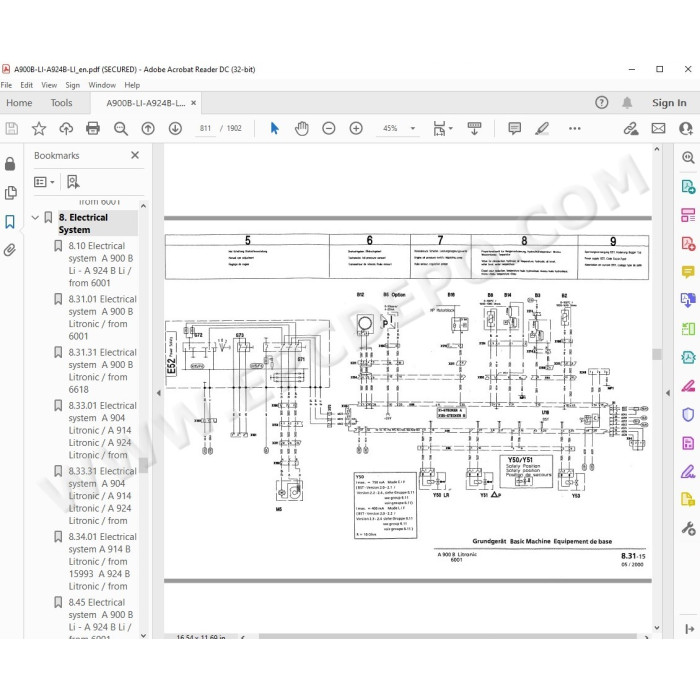Click the security lock panel icon
Viewport: 700px width, 700px height.
click(10, 164)
